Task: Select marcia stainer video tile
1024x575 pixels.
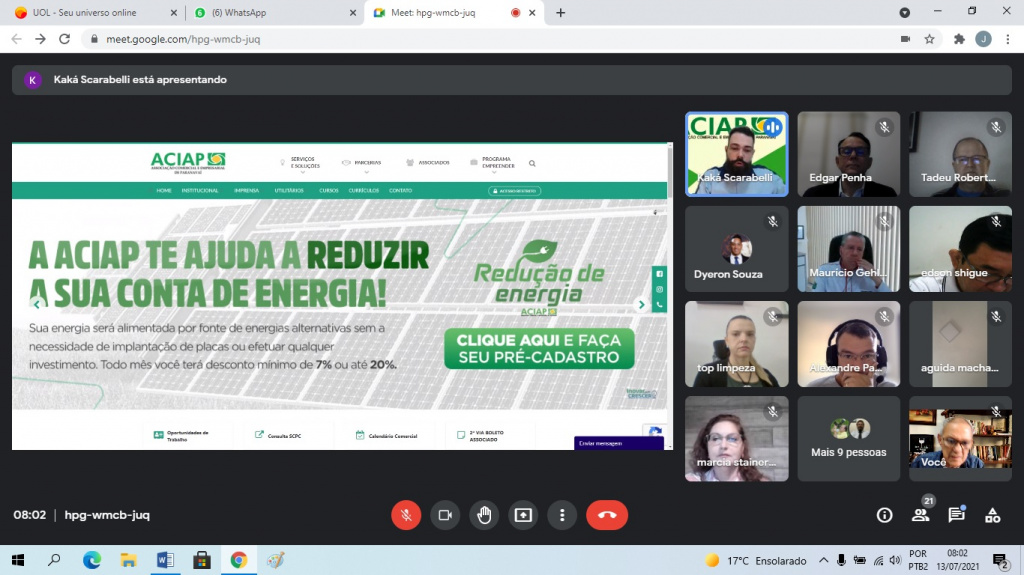Action: tap(737, 438)
